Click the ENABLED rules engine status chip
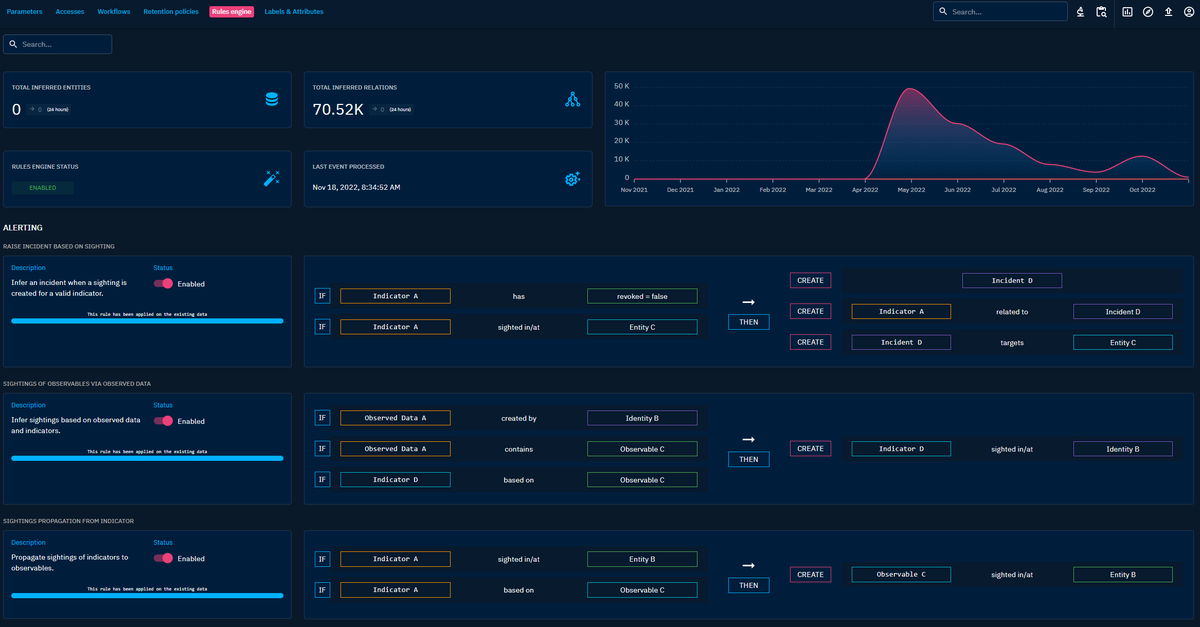 tap(43, 187)
